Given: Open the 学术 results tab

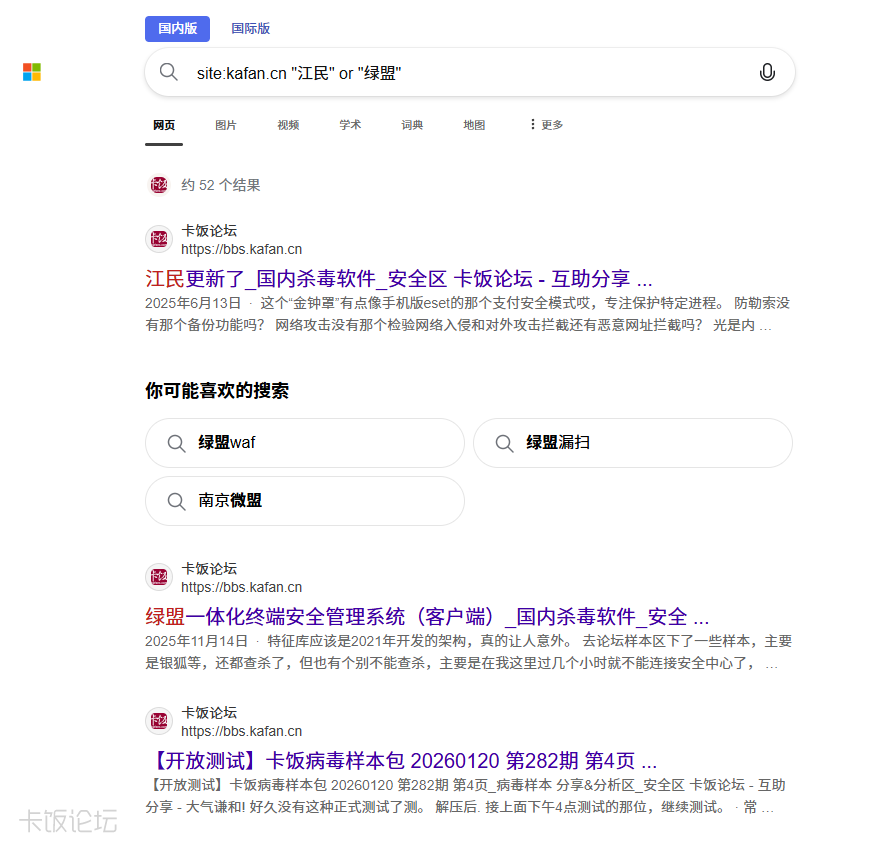Looking at the screenshot, I should (350, 125).
